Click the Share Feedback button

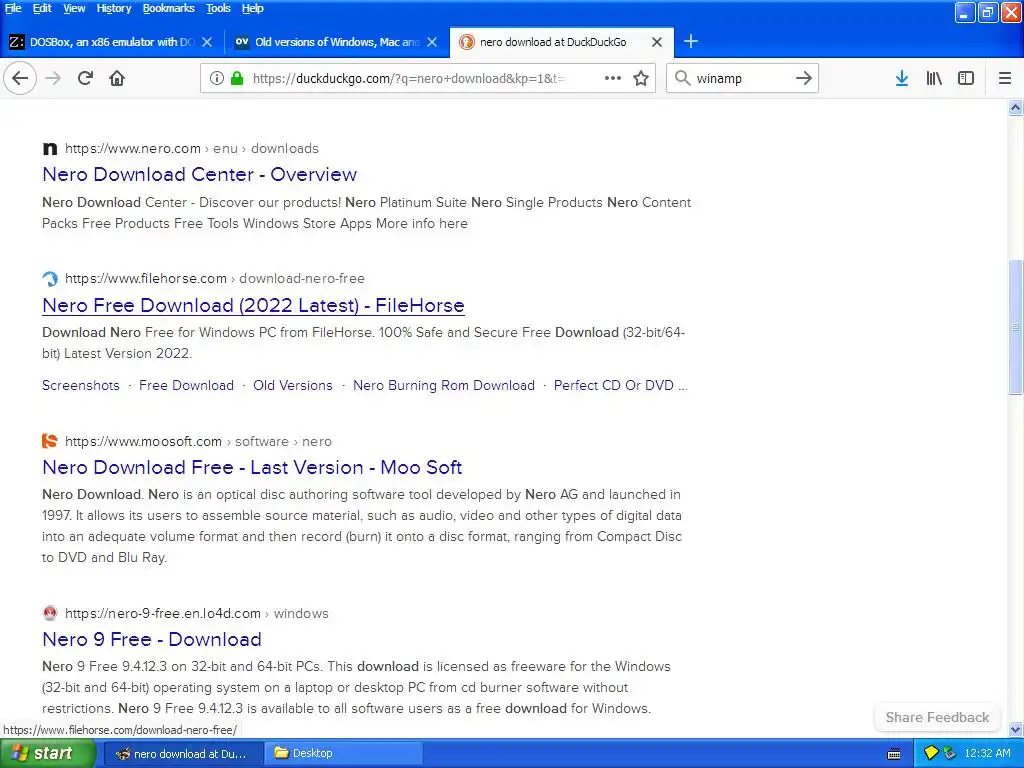coord(936,717)
